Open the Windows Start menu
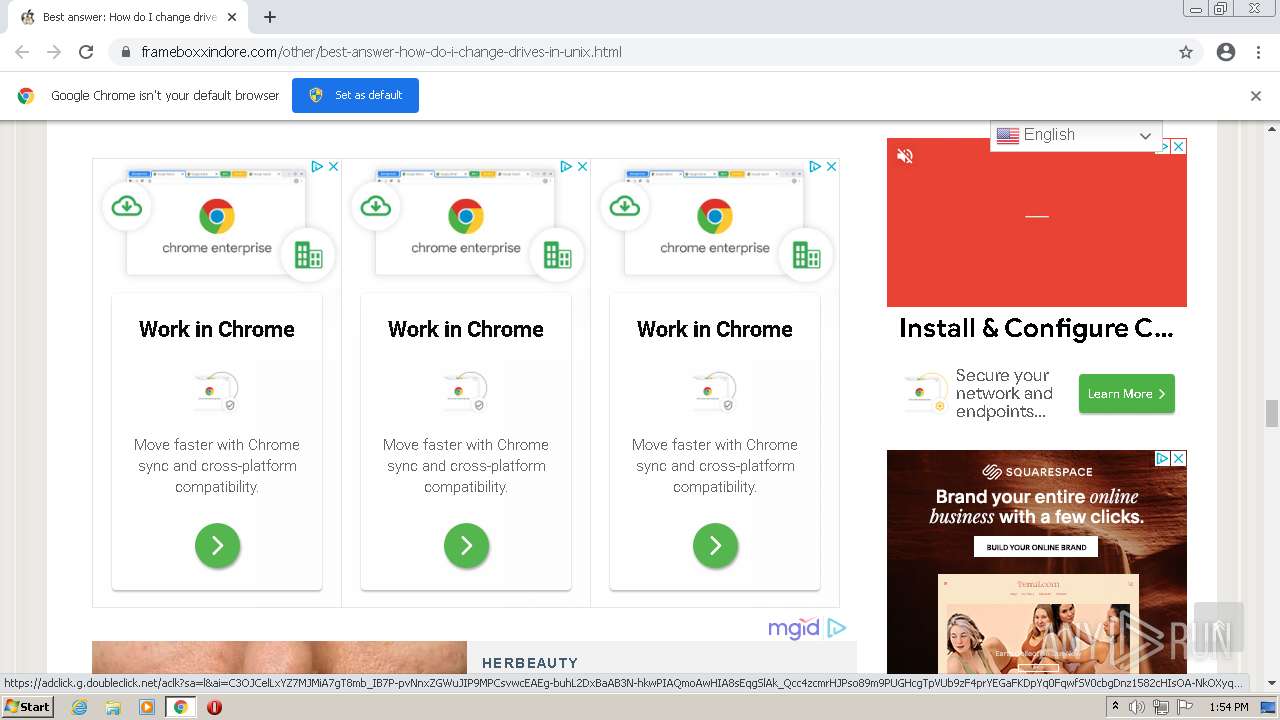This screenshot has height=720, width=1280. pyautogui.click(x=28, y=707)
